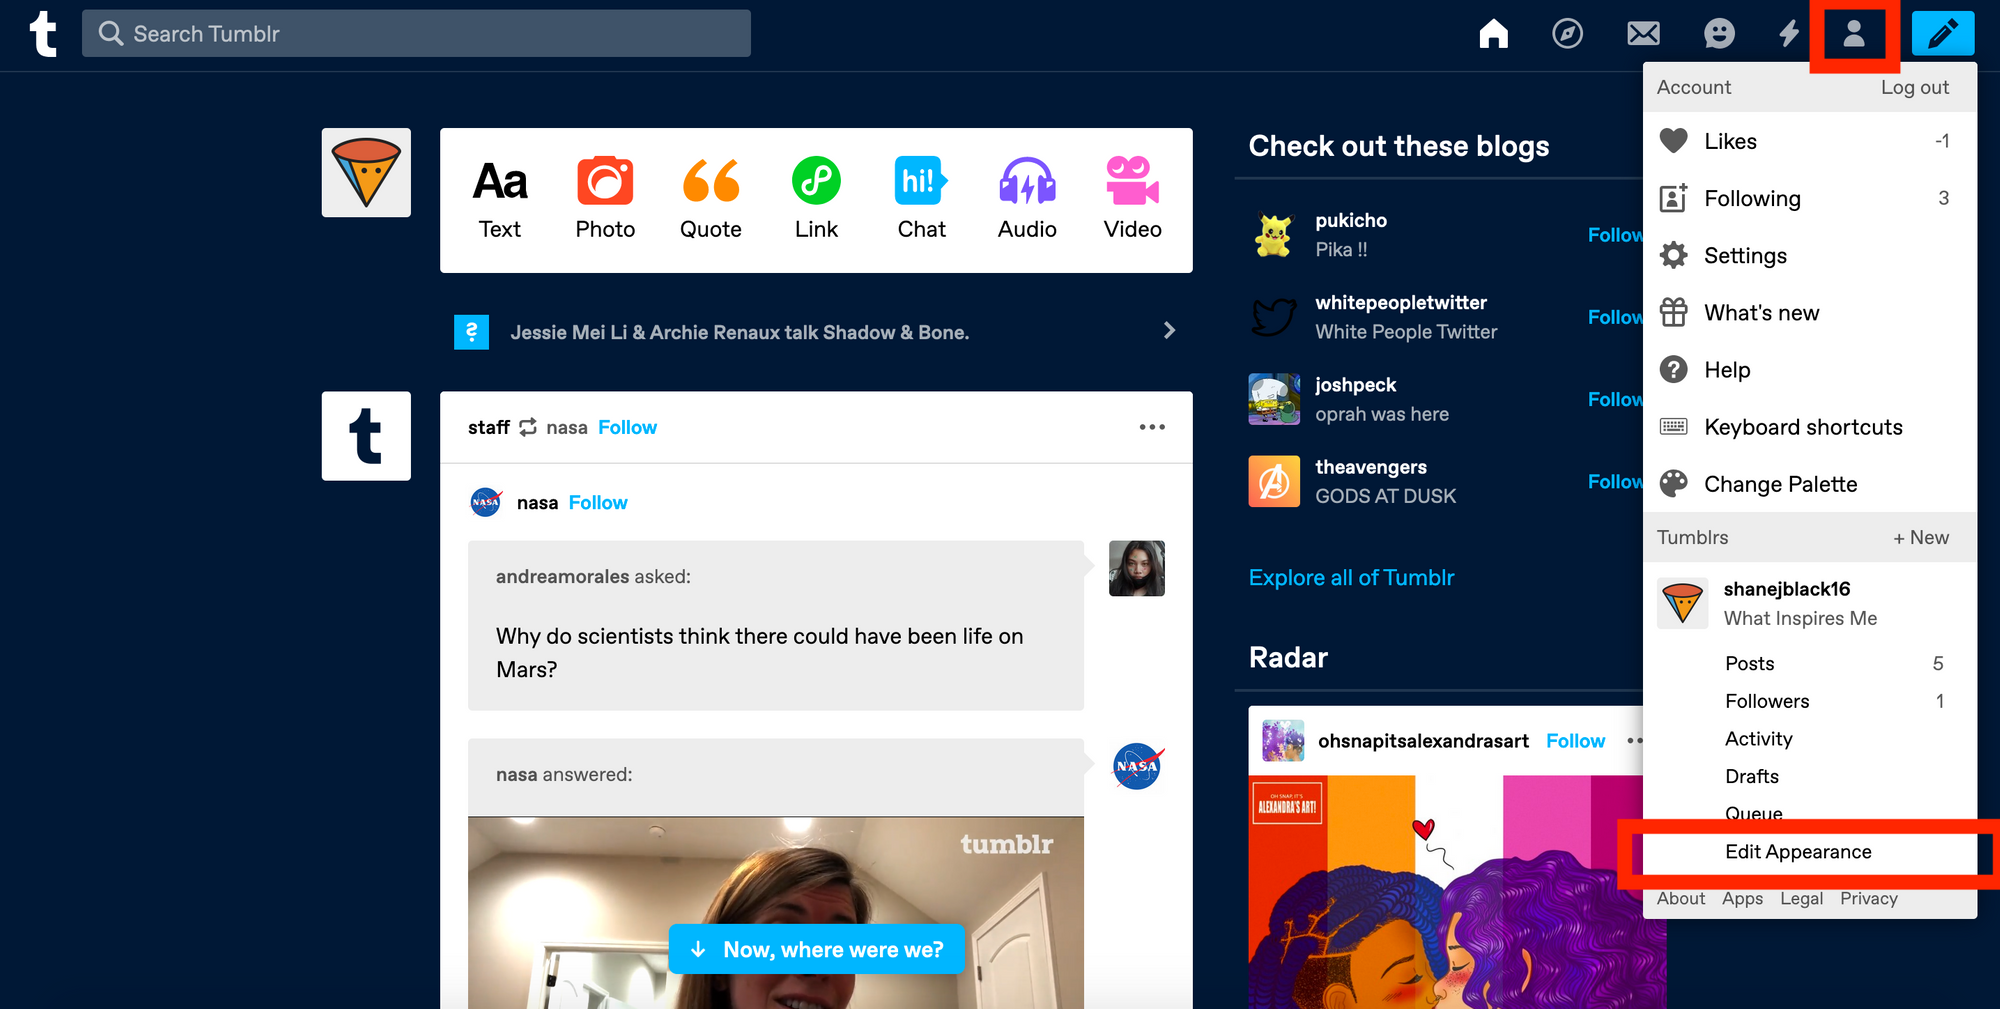Image resolution: width=2000 pixels, height=1009 pixels.
Task: Create a new Audio post
Action: pos(1027,199)
